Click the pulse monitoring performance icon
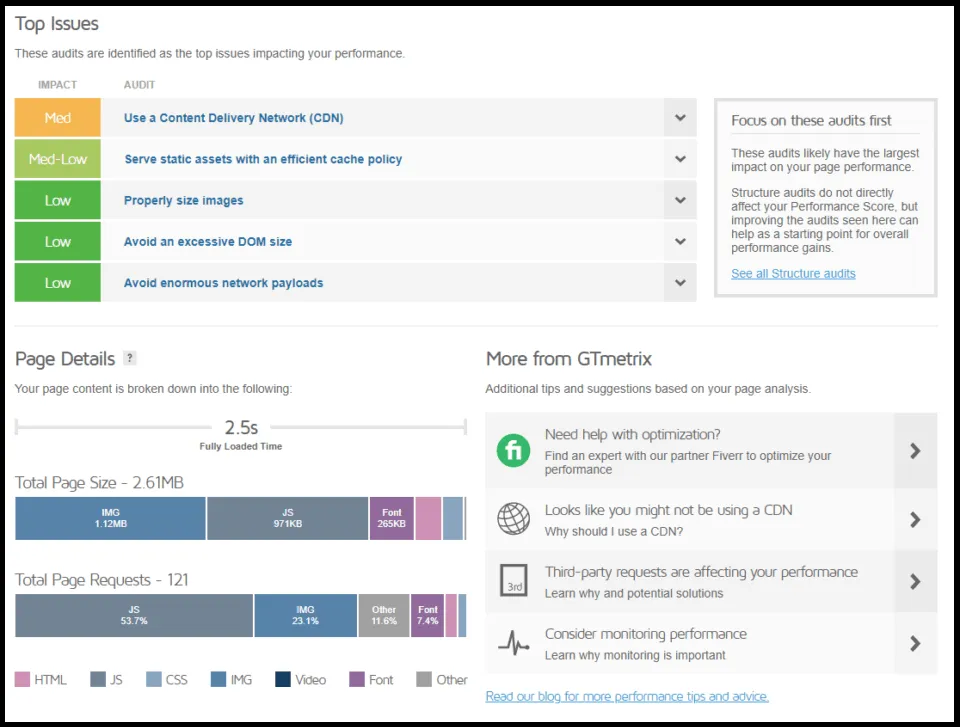 [513, 643]
